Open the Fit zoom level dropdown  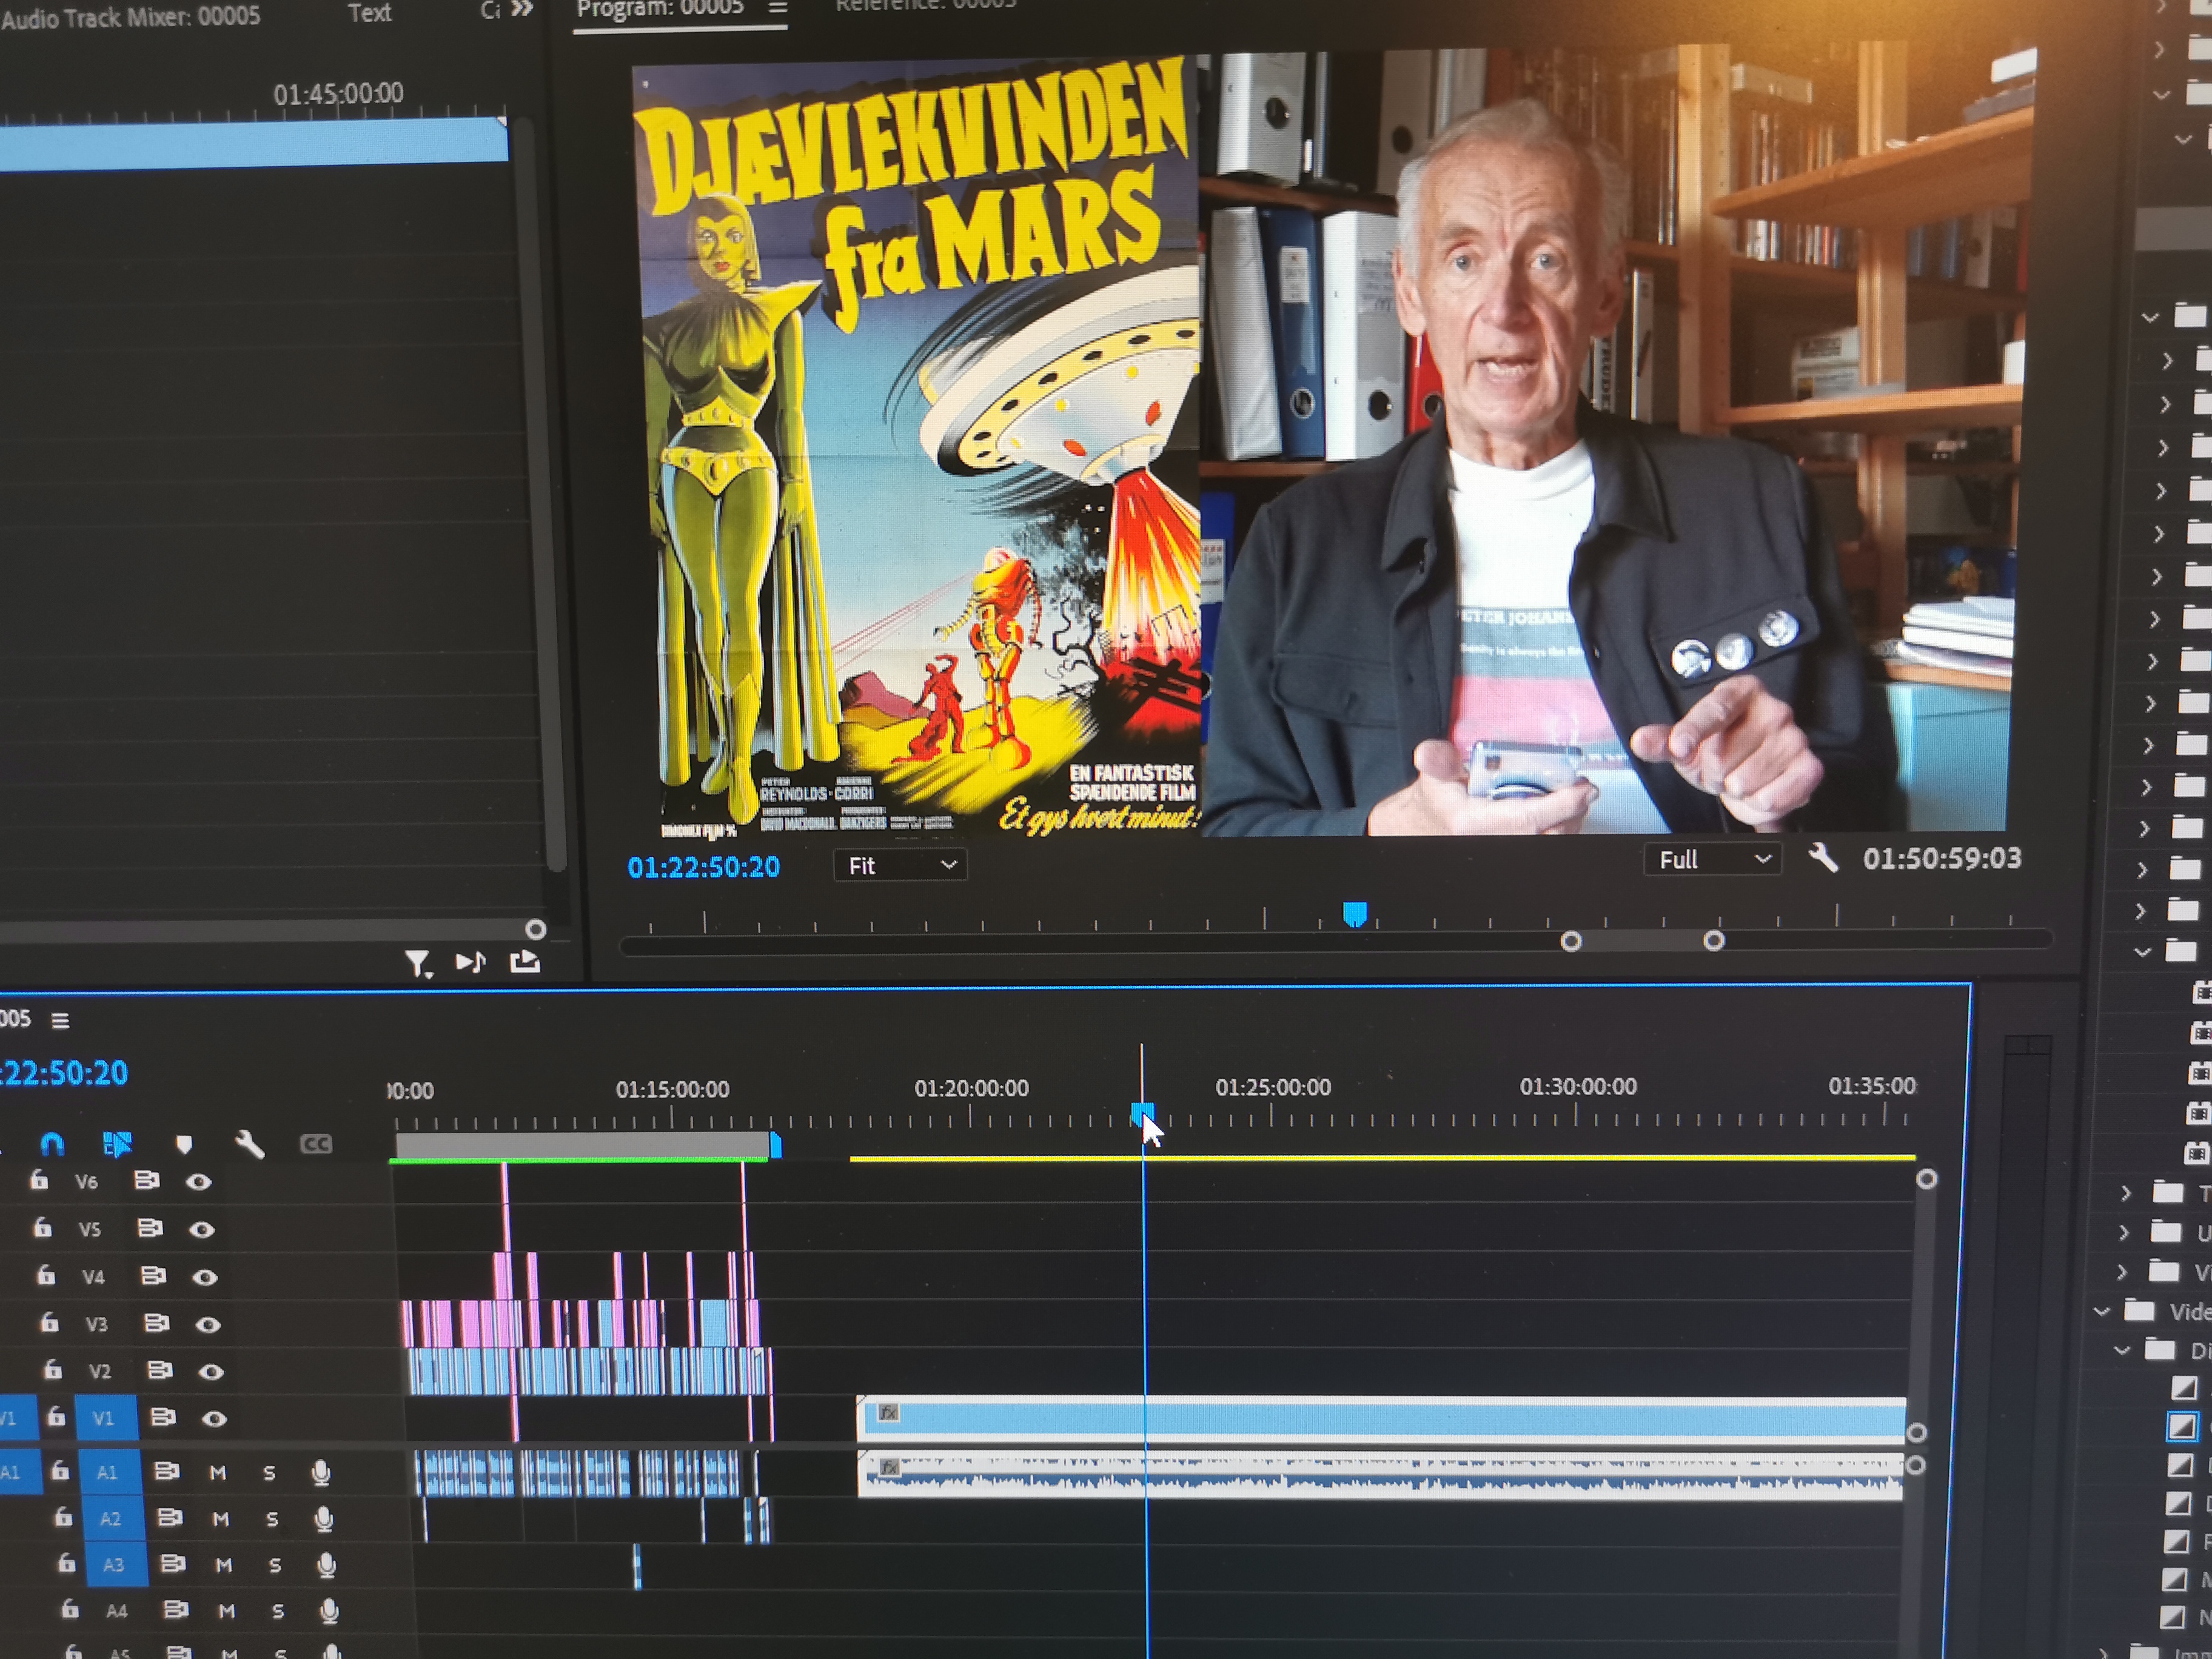tap(900, 865)
